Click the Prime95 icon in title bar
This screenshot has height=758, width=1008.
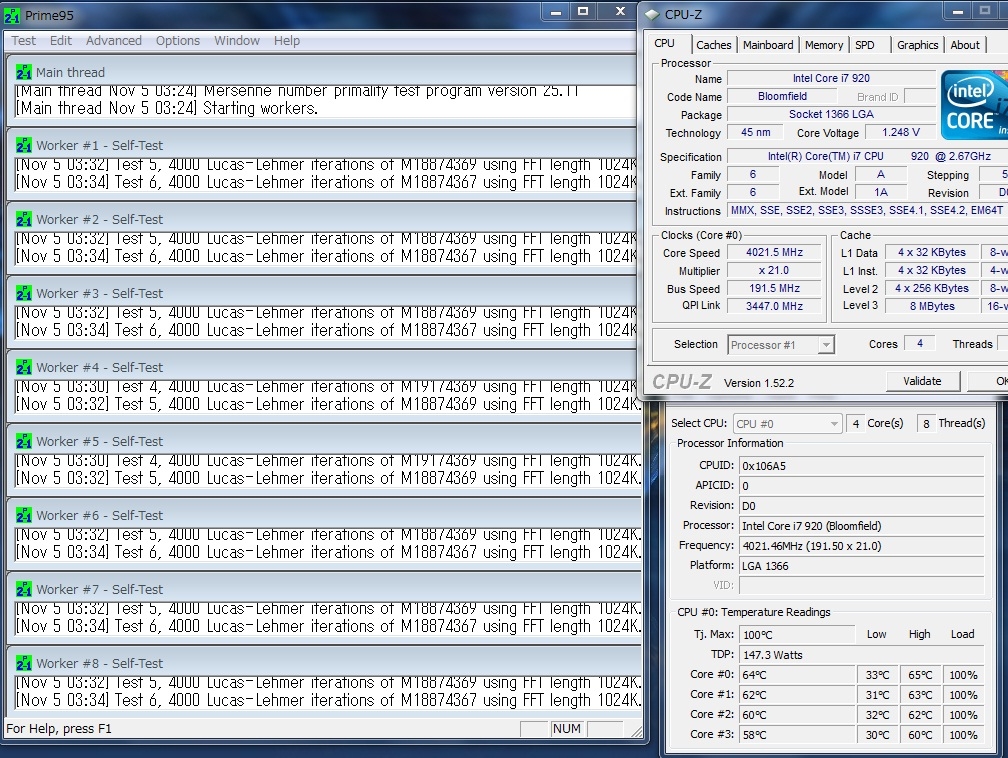[x=13, y=15]
